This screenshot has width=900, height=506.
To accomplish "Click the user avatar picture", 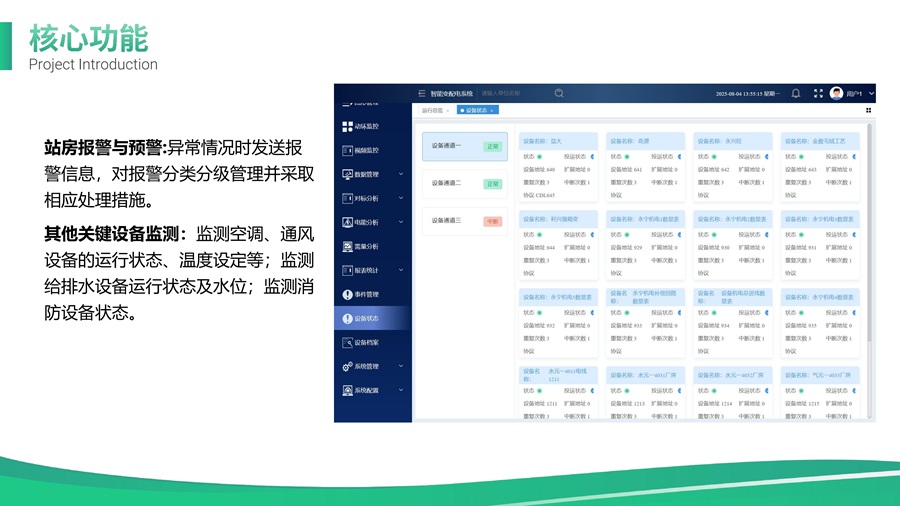I will coord(836,93).
